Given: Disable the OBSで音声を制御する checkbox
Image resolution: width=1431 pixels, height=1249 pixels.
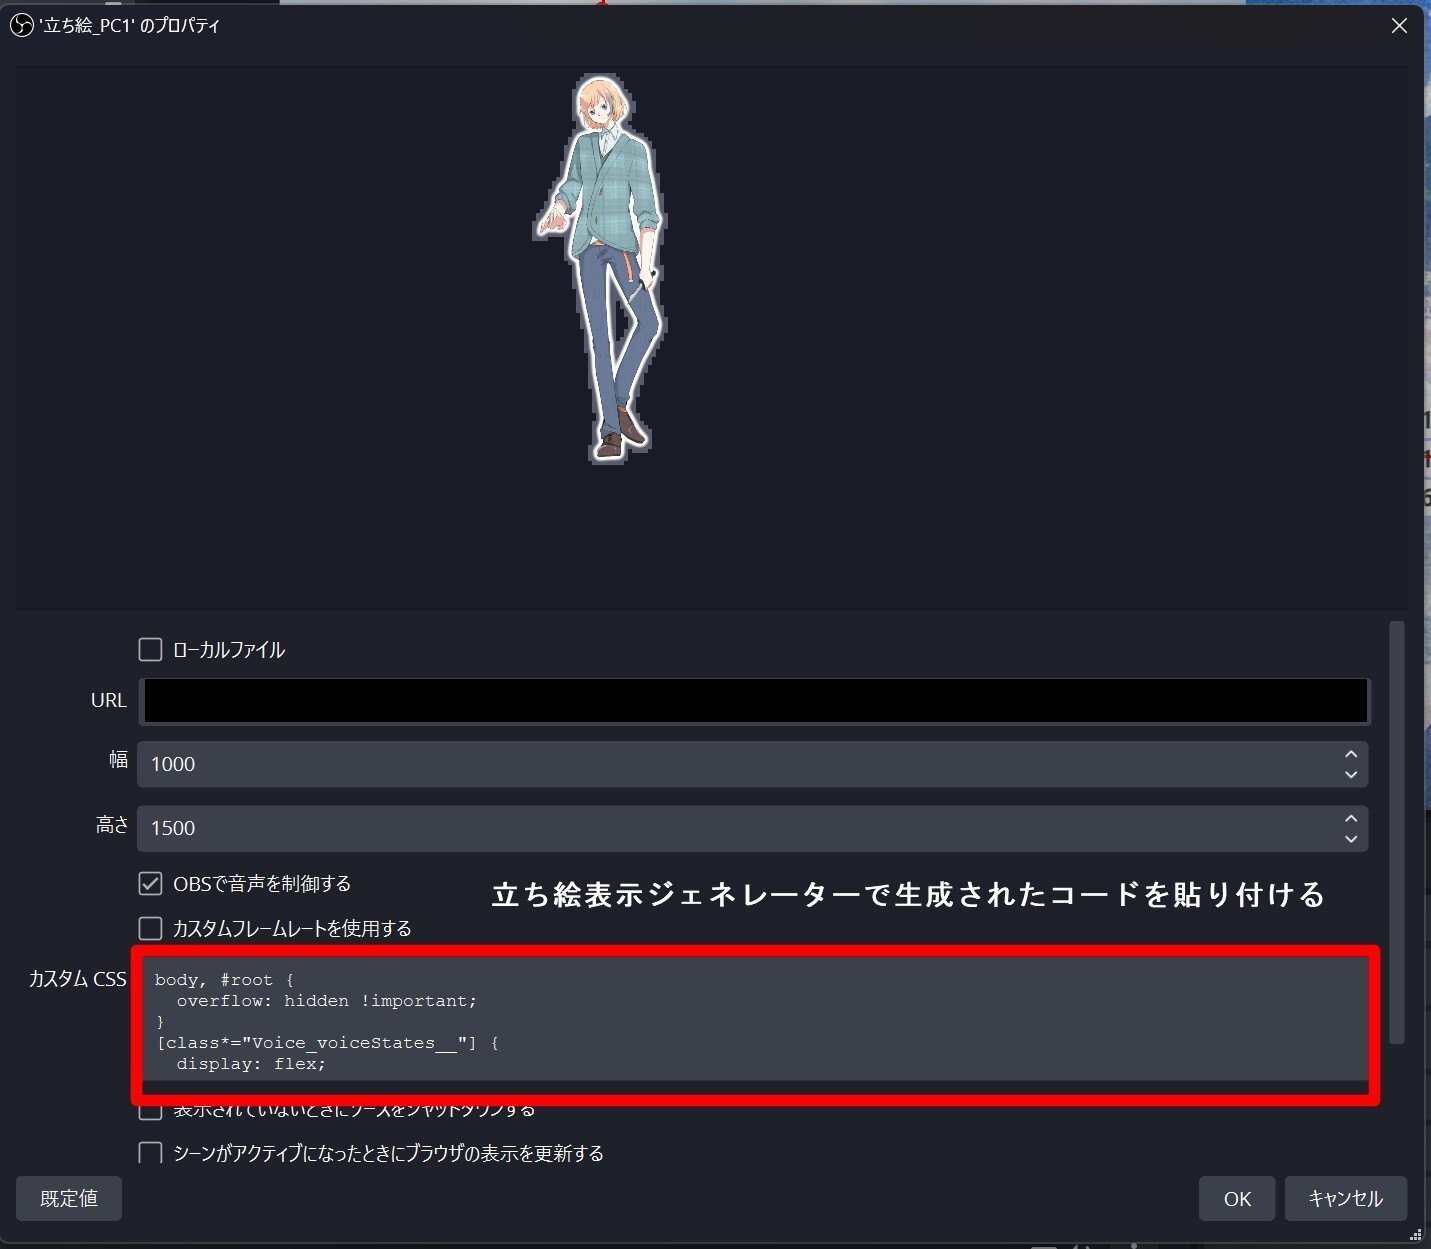Looking at the screenshot, I should 149,883.
